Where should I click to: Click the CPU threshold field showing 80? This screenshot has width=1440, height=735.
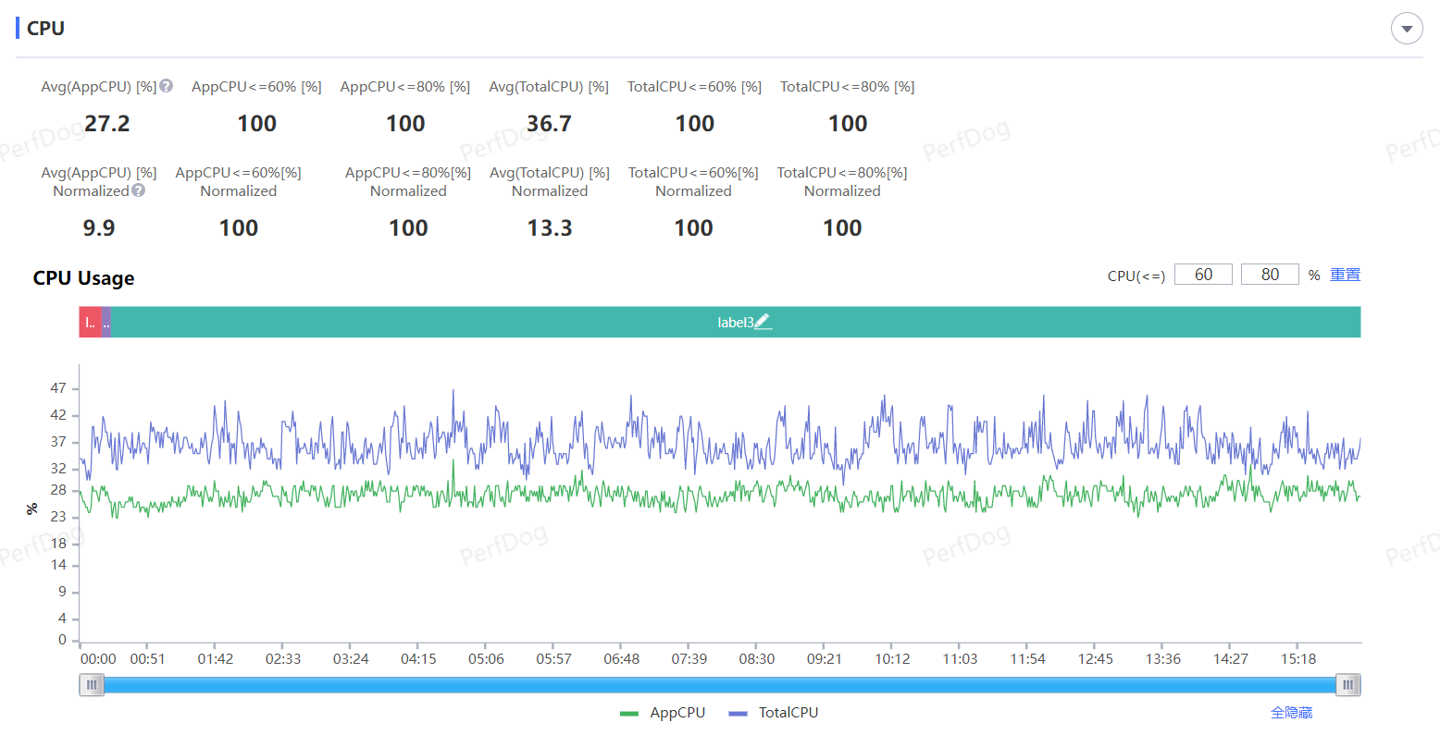(1269, 274)
